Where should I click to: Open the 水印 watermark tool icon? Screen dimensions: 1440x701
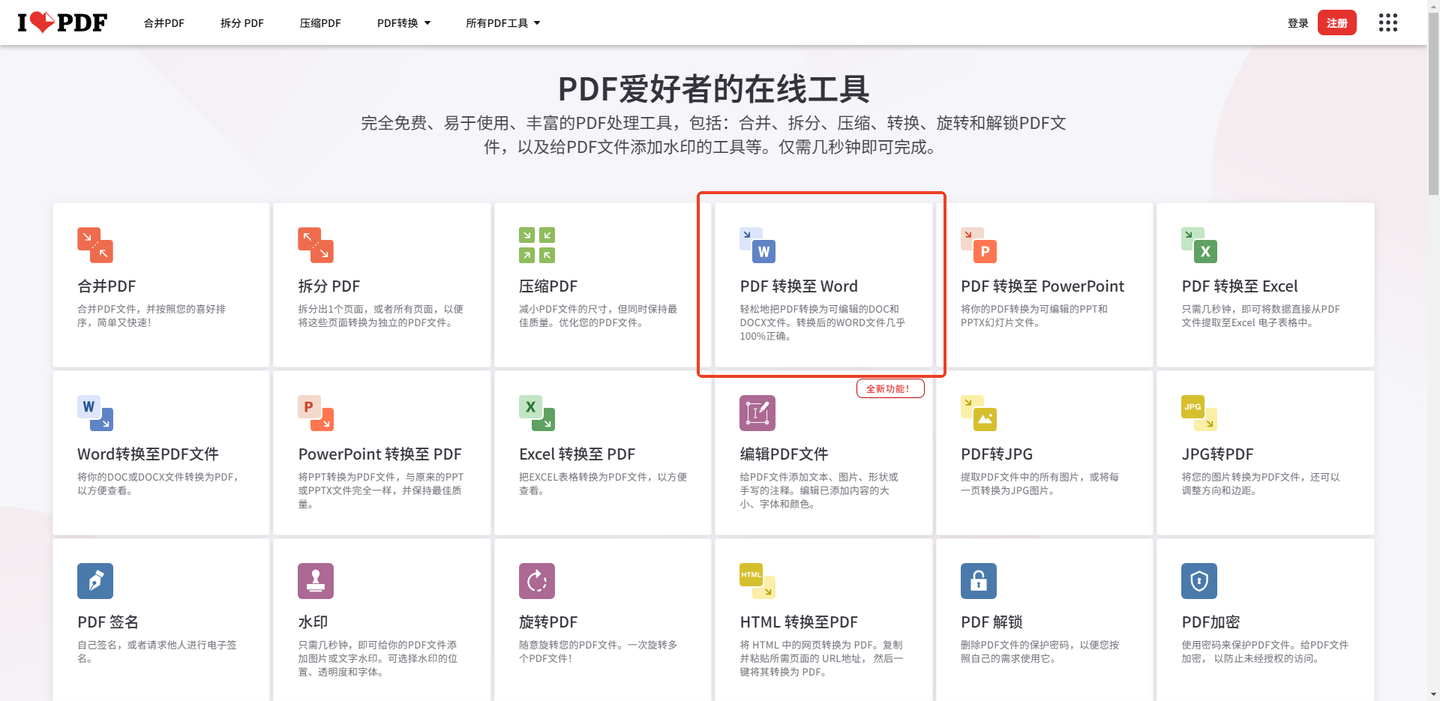pos(315,581)
